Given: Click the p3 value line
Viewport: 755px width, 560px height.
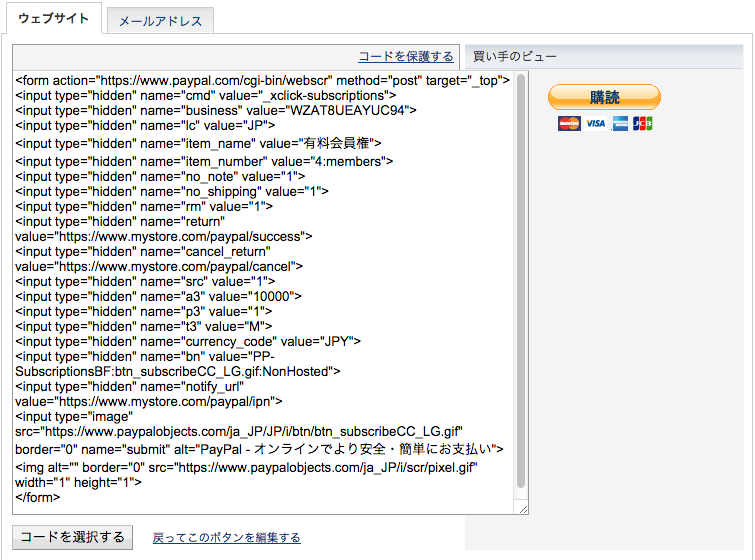Looking at the screenshot, I should [143, 311].
